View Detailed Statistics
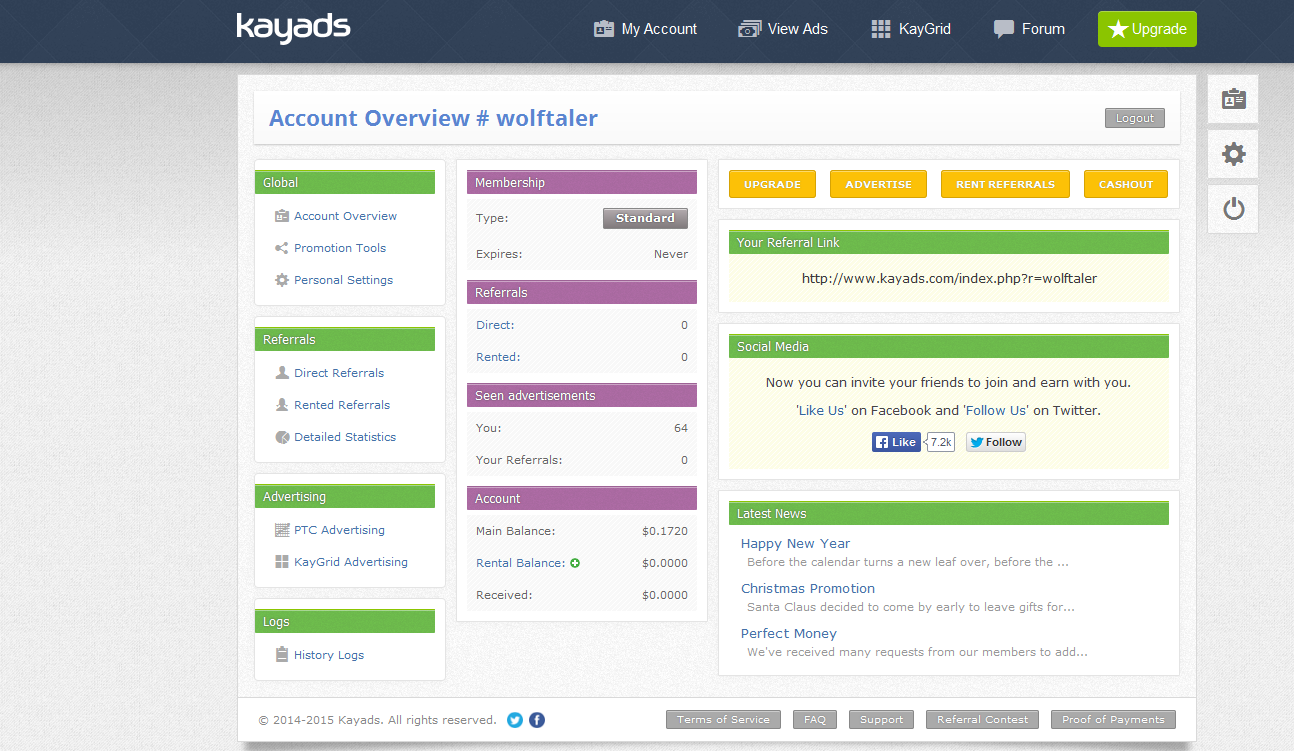 click(x=345, y=437)
